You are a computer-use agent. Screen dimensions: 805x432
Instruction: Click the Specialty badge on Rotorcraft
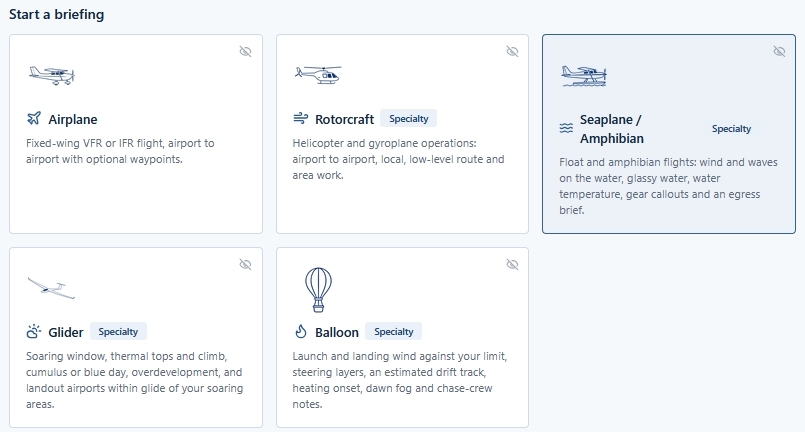(409, 119)
